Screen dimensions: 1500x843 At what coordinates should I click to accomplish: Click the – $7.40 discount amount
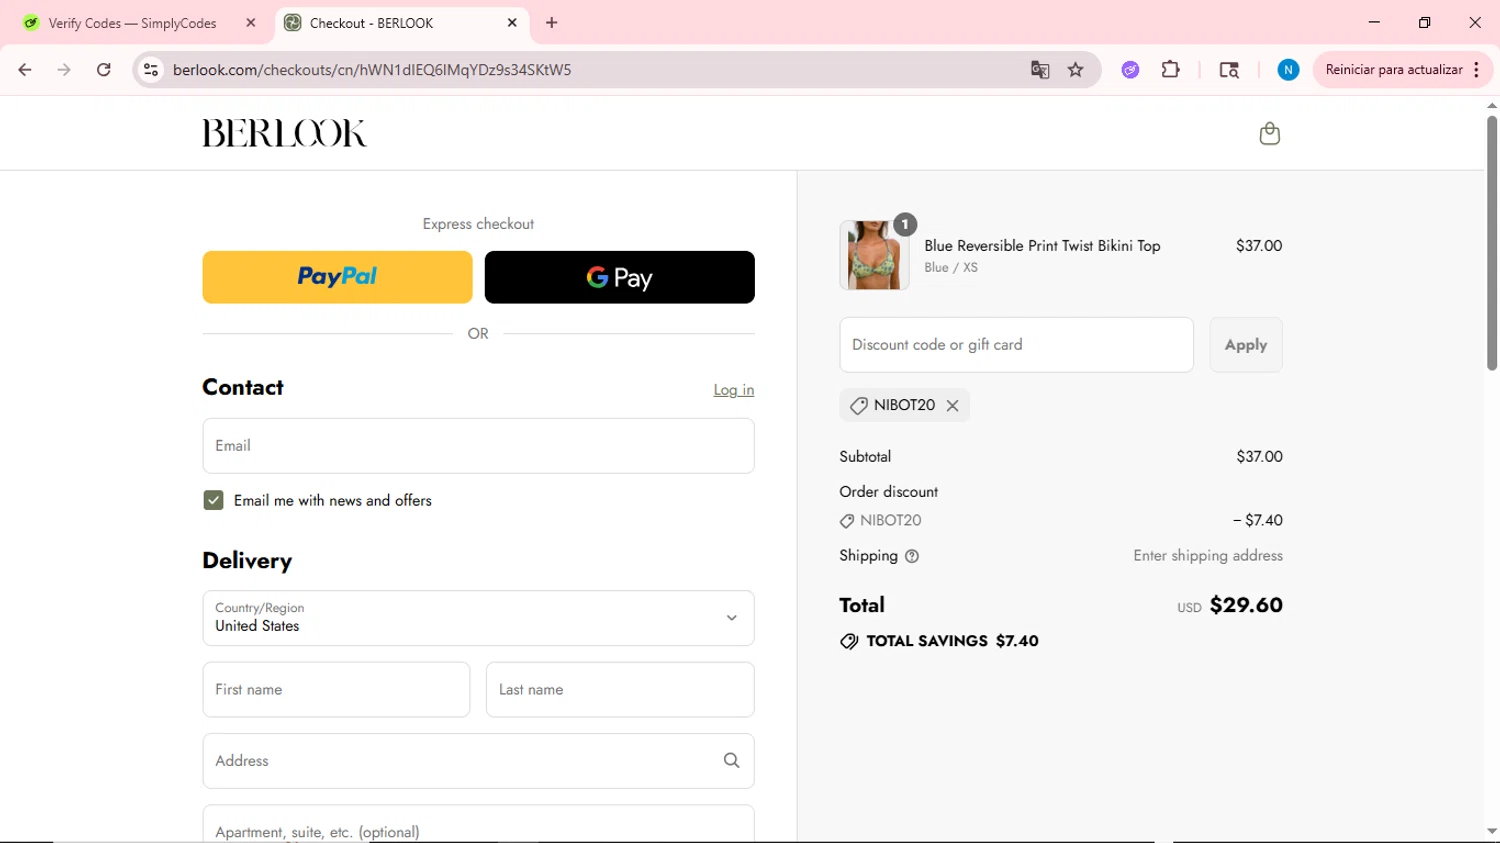1257,521
